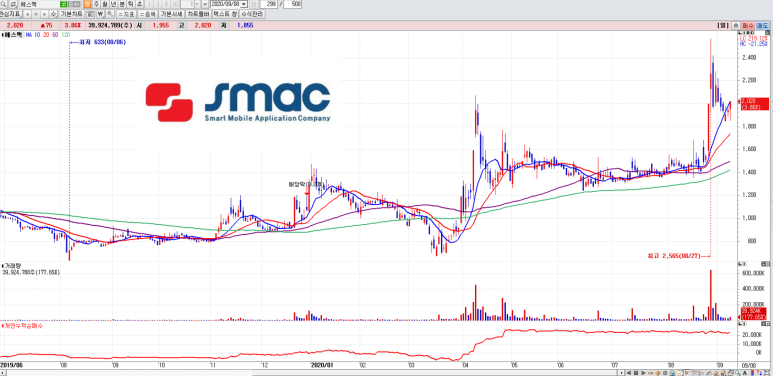Click the [일] period label

pyautogui.click(x=723, y=26)
